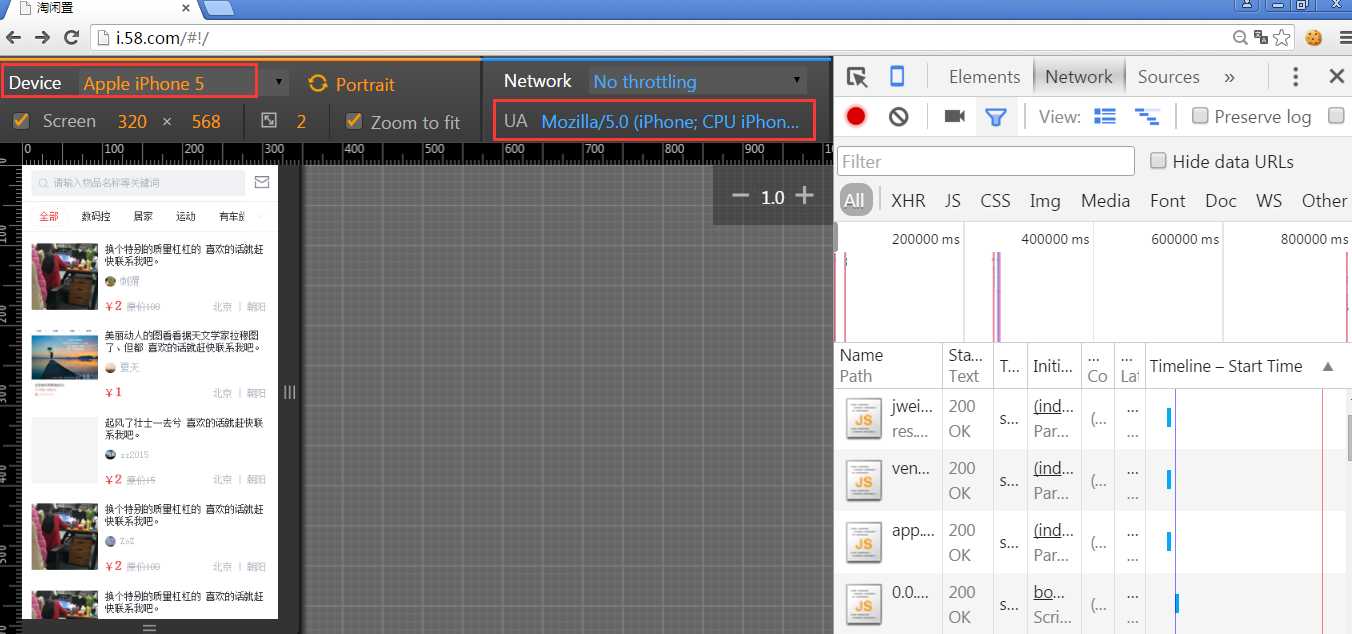The width and height of the screenshot is (1352, 634).
Task: Filter requests by Media
Action: tap(1105, 200)
